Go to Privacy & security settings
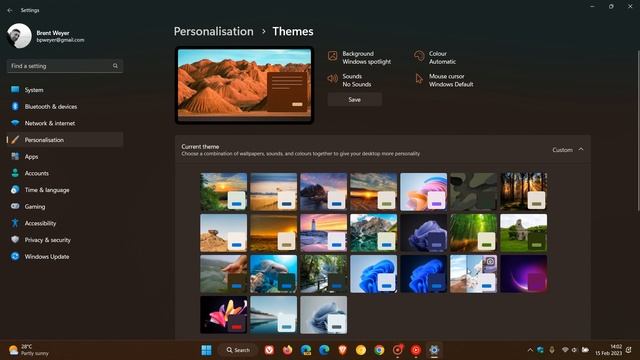The image size is (640, 360). (64, 240)
